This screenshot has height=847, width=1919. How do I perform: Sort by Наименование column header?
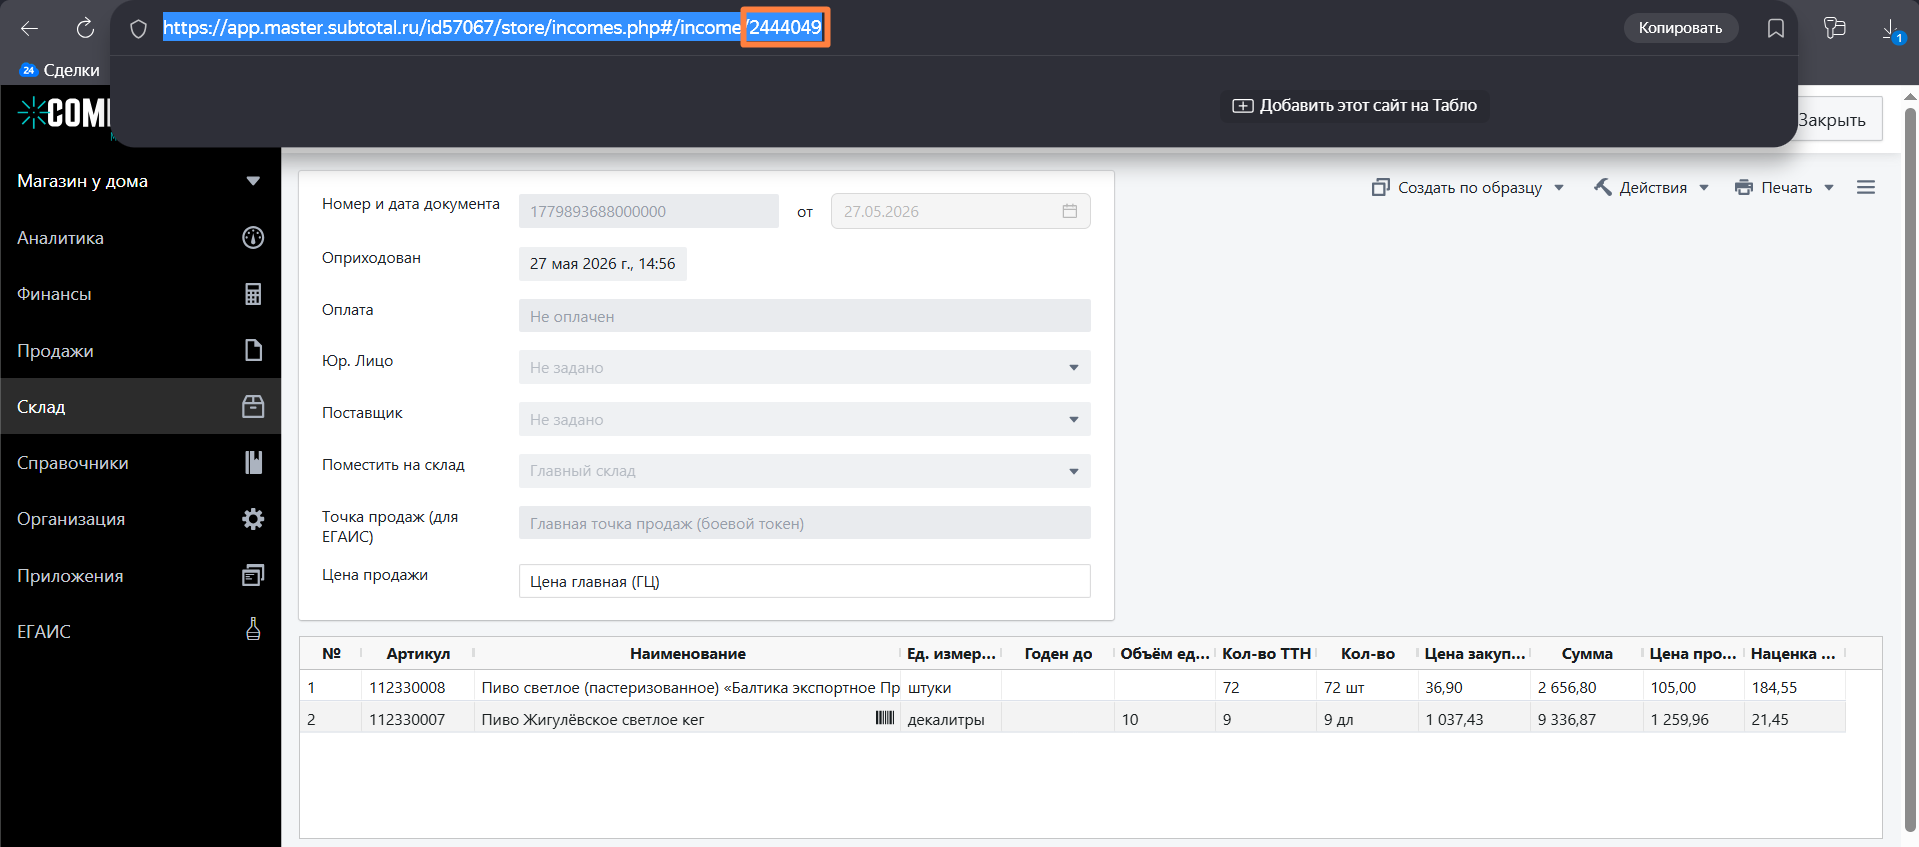pyautogui.click(x=687, y=653)
